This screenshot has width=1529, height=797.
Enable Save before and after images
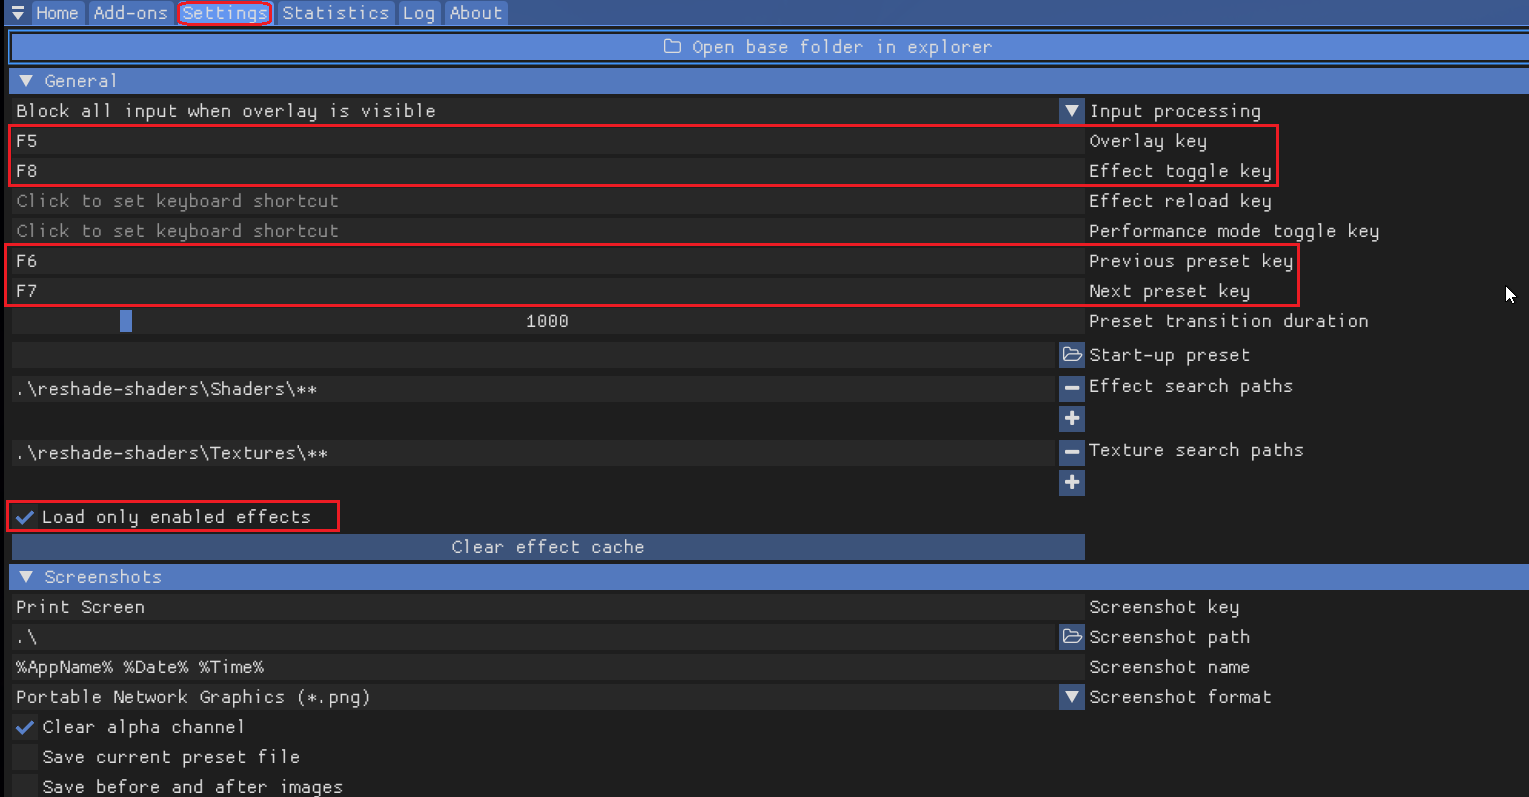coord(25,786)
